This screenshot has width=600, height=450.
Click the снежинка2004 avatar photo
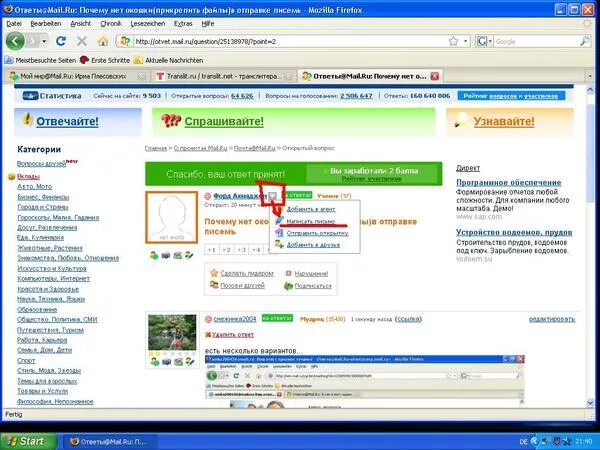point(172,333)
